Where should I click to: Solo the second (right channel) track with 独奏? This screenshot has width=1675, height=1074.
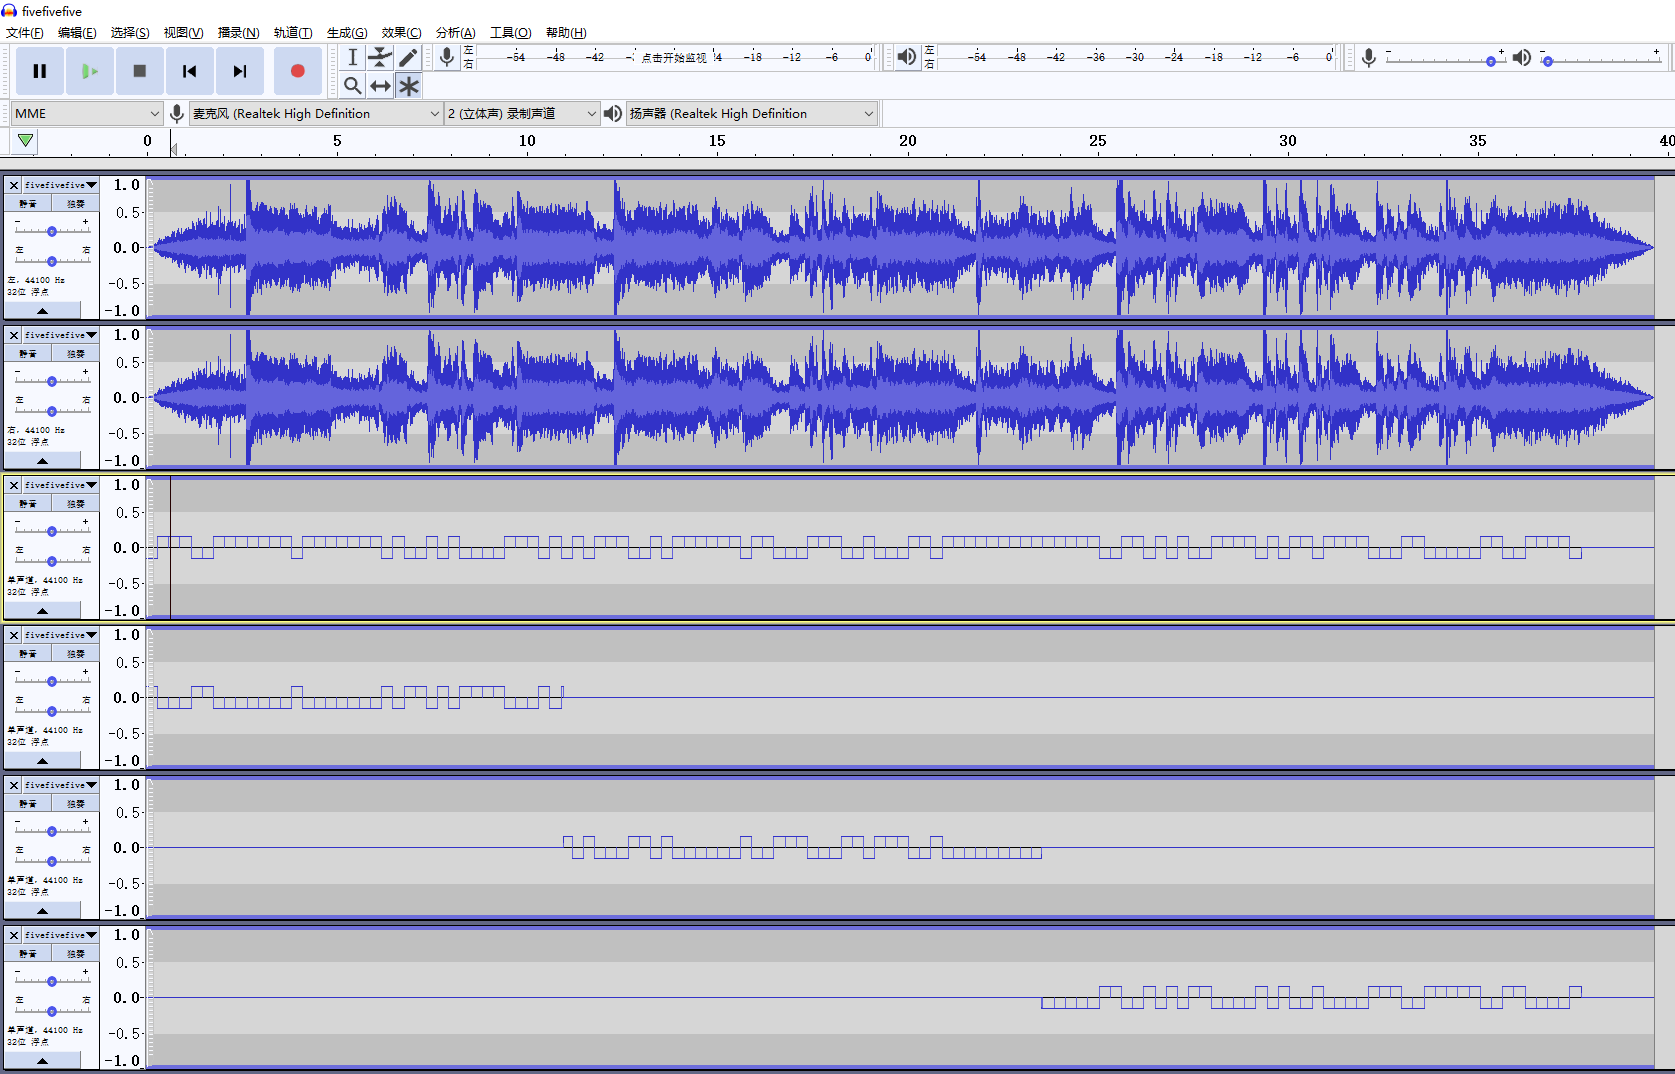pos(76,354)
